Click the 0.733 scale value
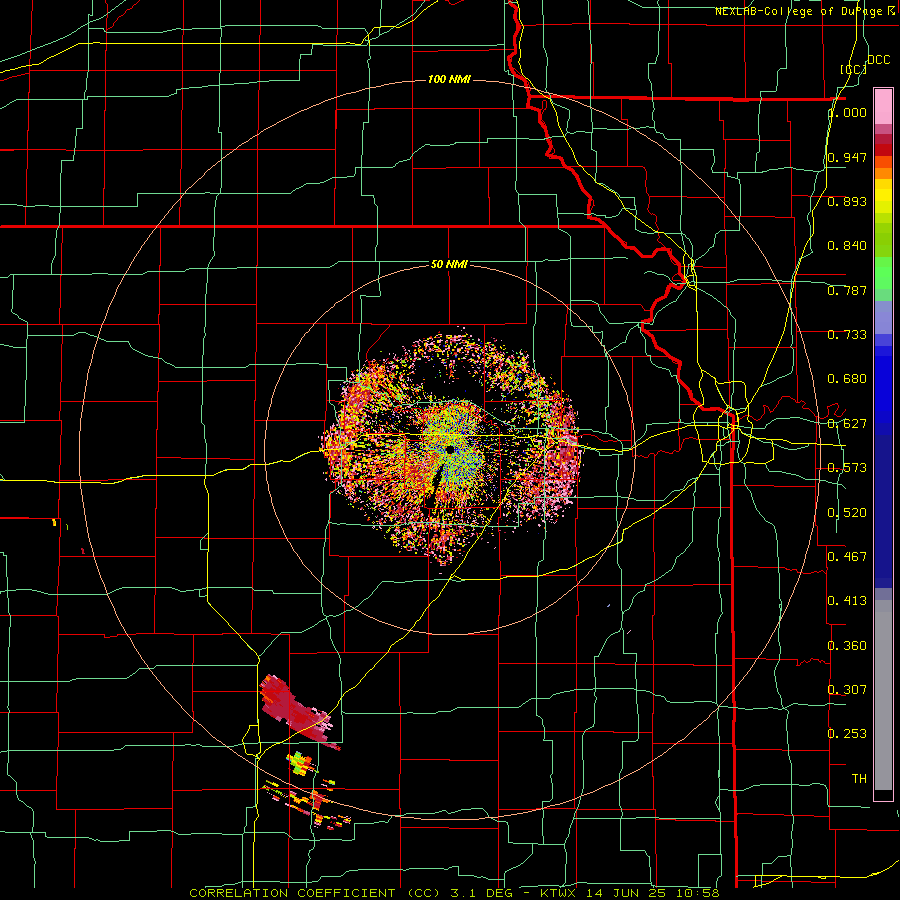This screenshot has width=900, height=900. [x=847, y=335]
